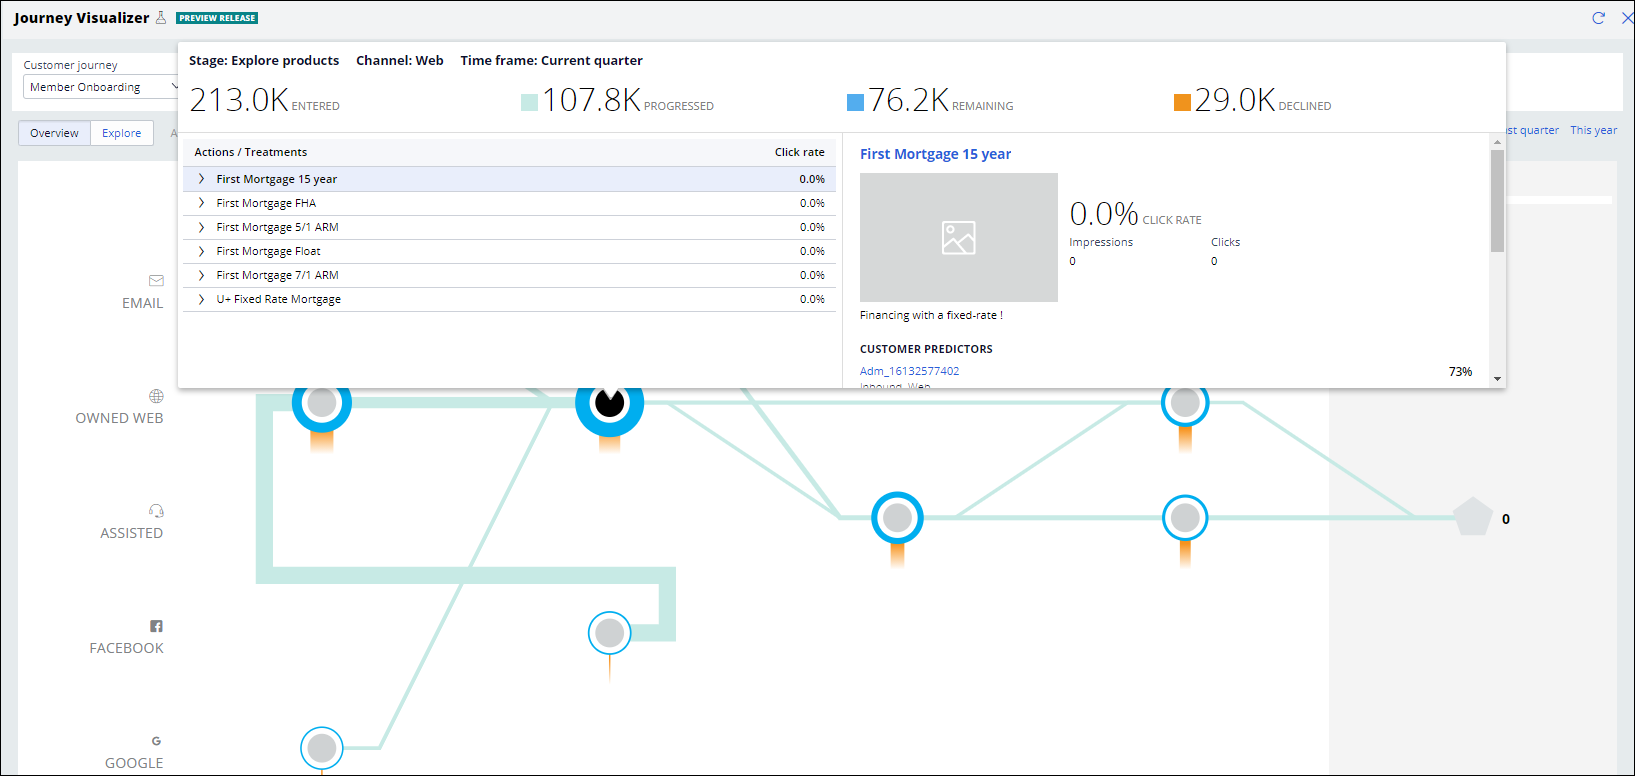
Task: Click the Owned Web globe icon
Action: pos(156,396)
